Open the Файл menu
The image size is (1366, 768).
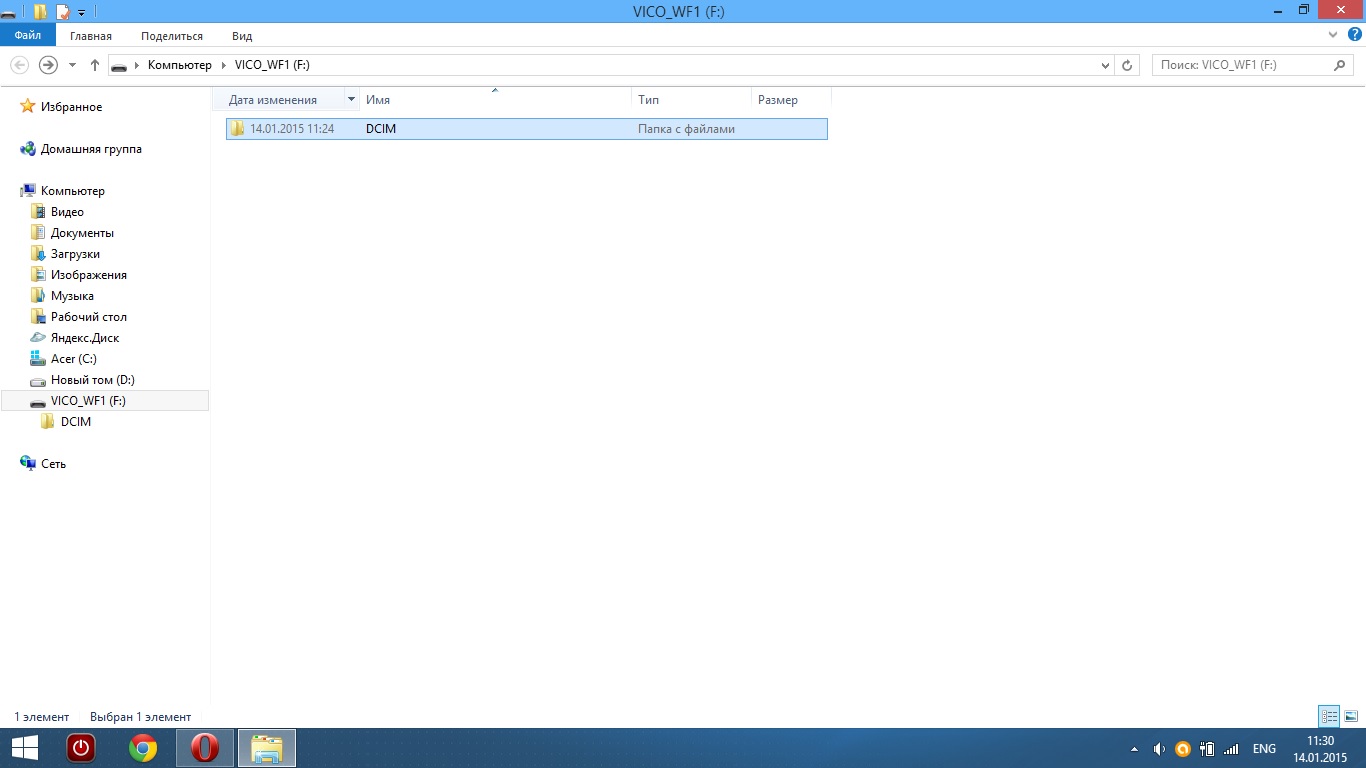[28, 35]
